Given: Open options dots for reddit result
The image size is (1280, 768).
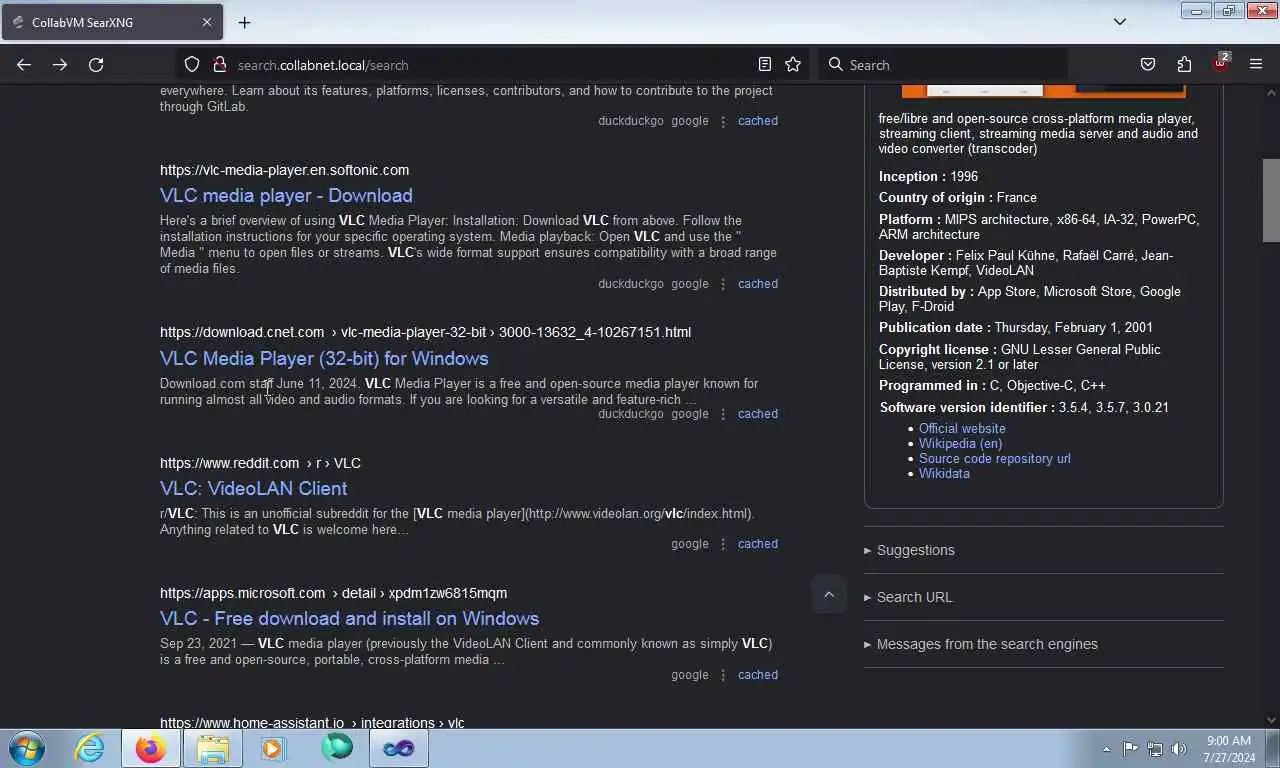Looking at the screenshot, I should pos(723,544).
